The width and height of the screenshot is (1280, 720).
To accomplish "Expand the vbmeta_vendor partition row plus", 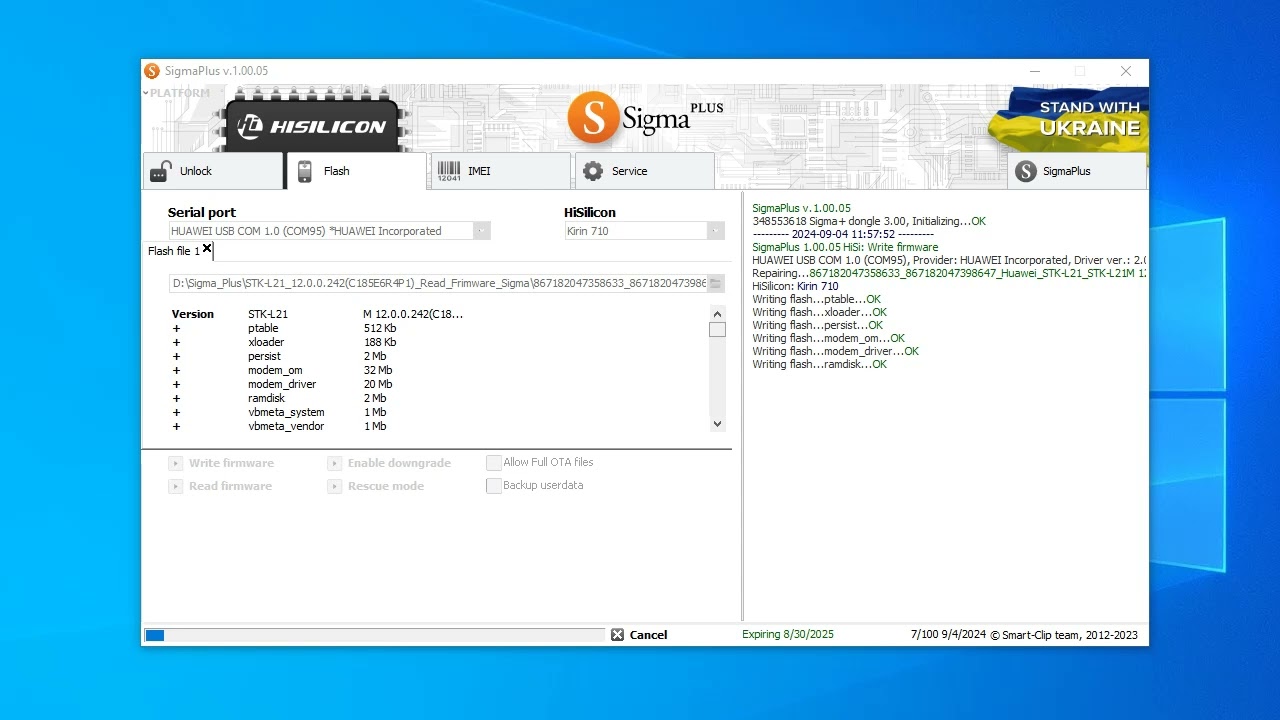I will [176, 426].
